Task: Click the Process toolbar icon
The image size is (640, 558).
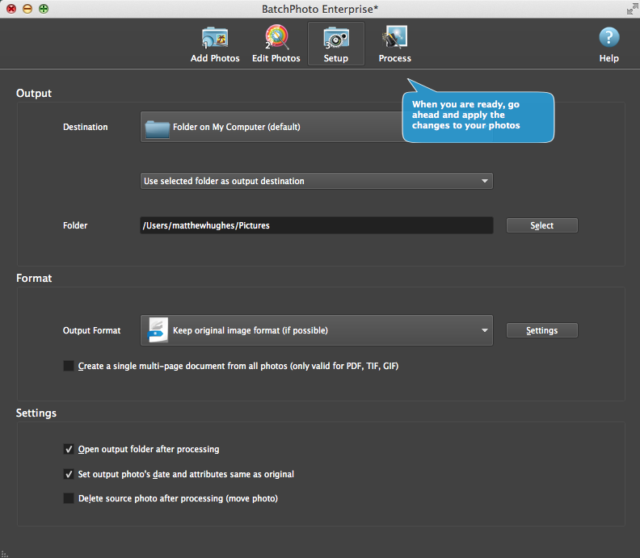Action: pyautogui.click(x=395, y=39)
